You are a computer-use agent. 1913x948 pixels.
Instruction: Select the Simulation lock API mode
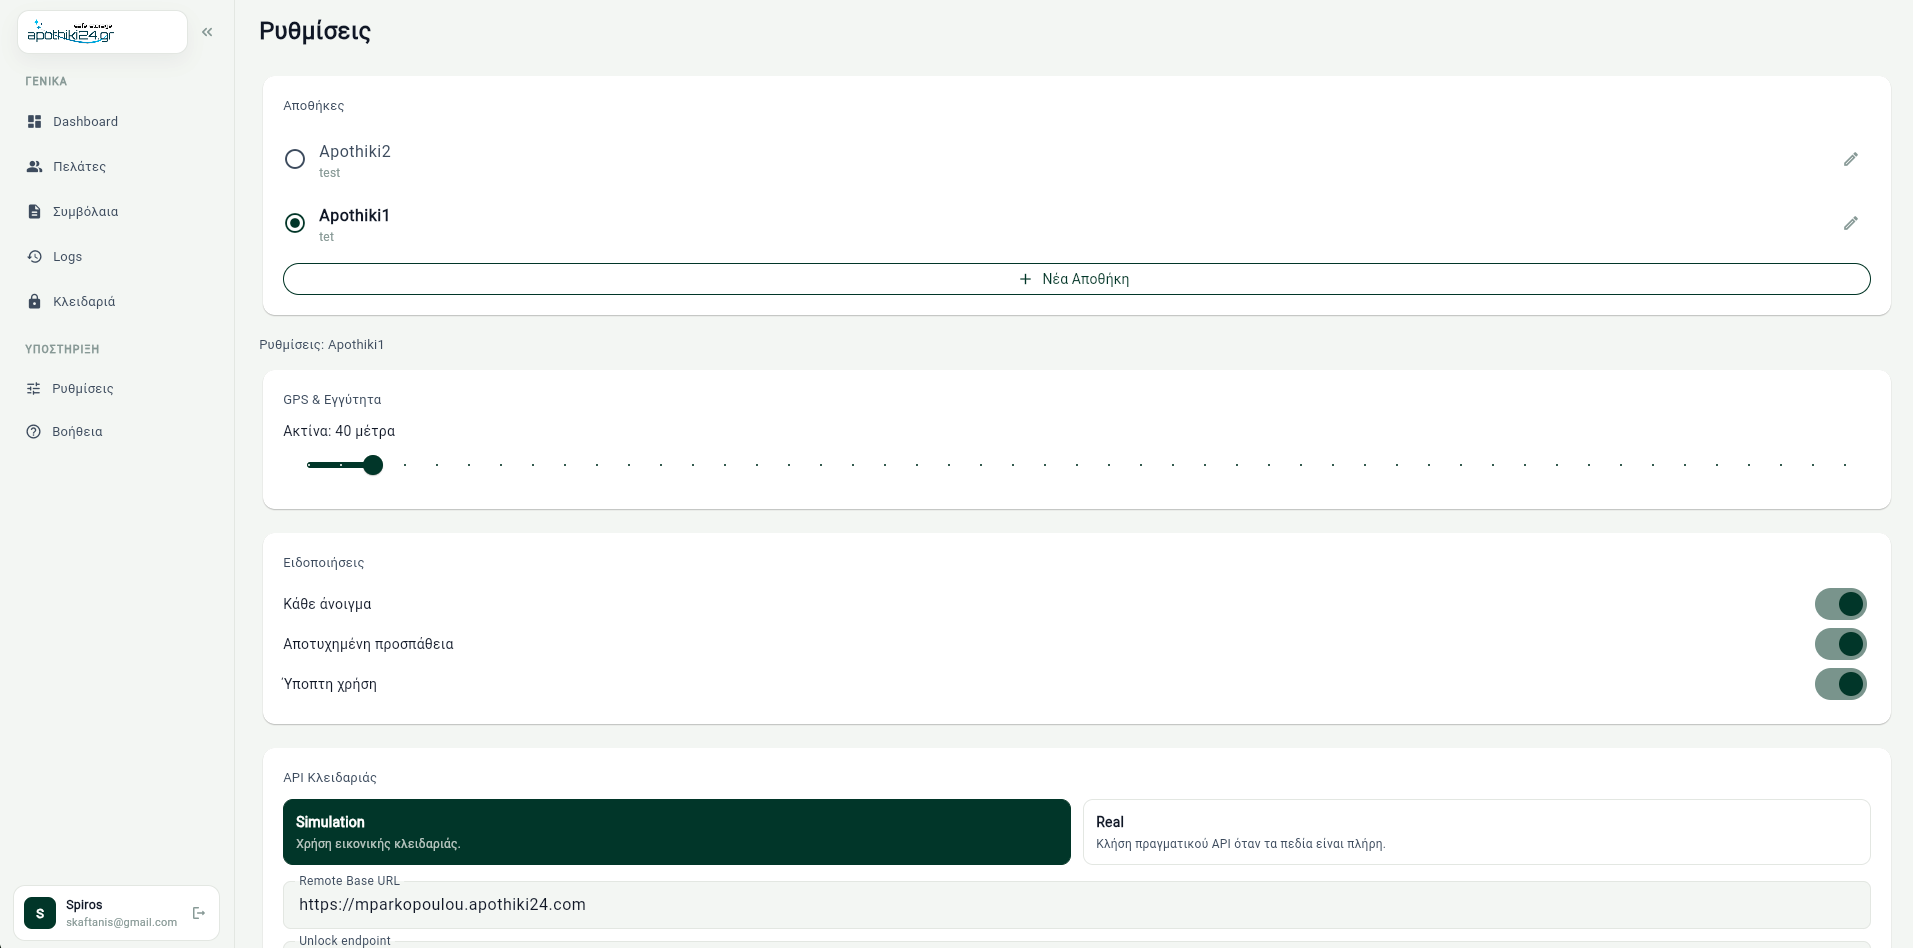(x=677, y=832)
